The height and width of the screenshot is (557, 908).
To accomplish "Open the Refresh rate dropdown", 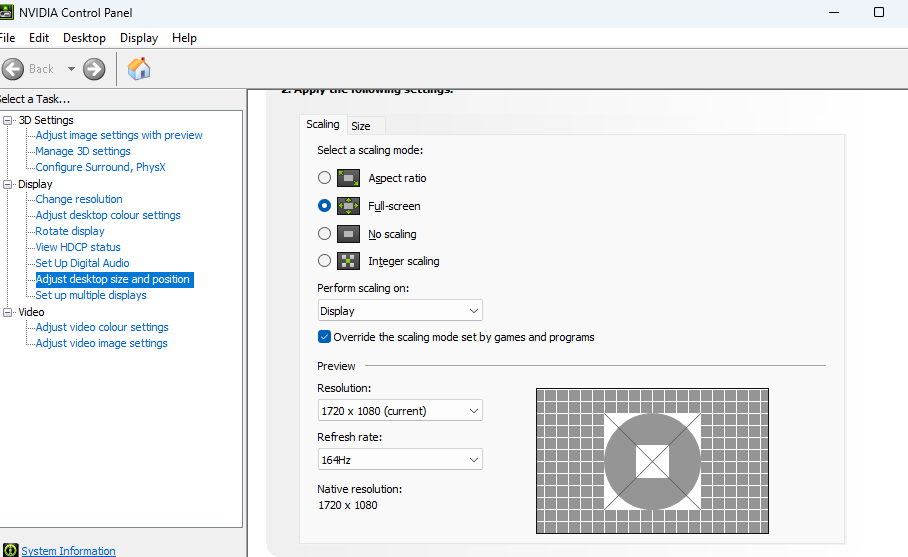I will coord(400,460).
